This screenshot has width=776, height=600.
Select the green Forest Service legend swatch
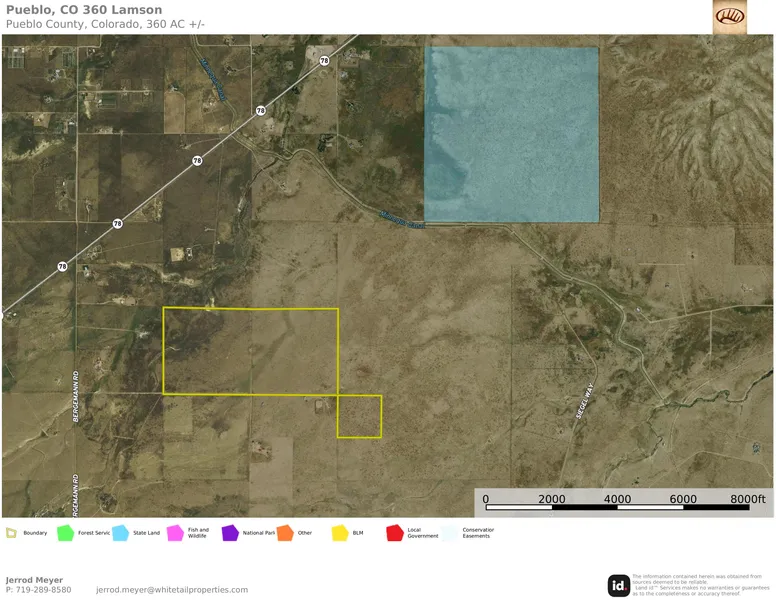(66, 533)
